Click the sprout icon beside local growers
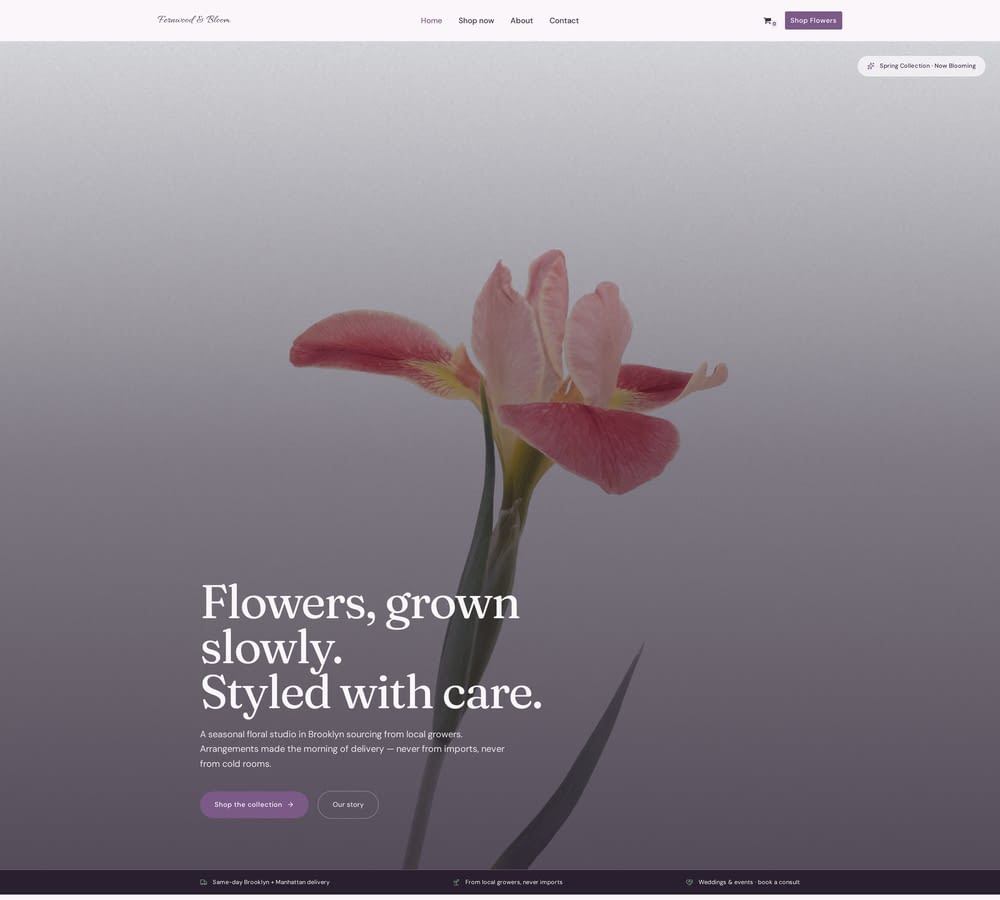Viewport: 1000px width, 900px height. pos(456,882)
